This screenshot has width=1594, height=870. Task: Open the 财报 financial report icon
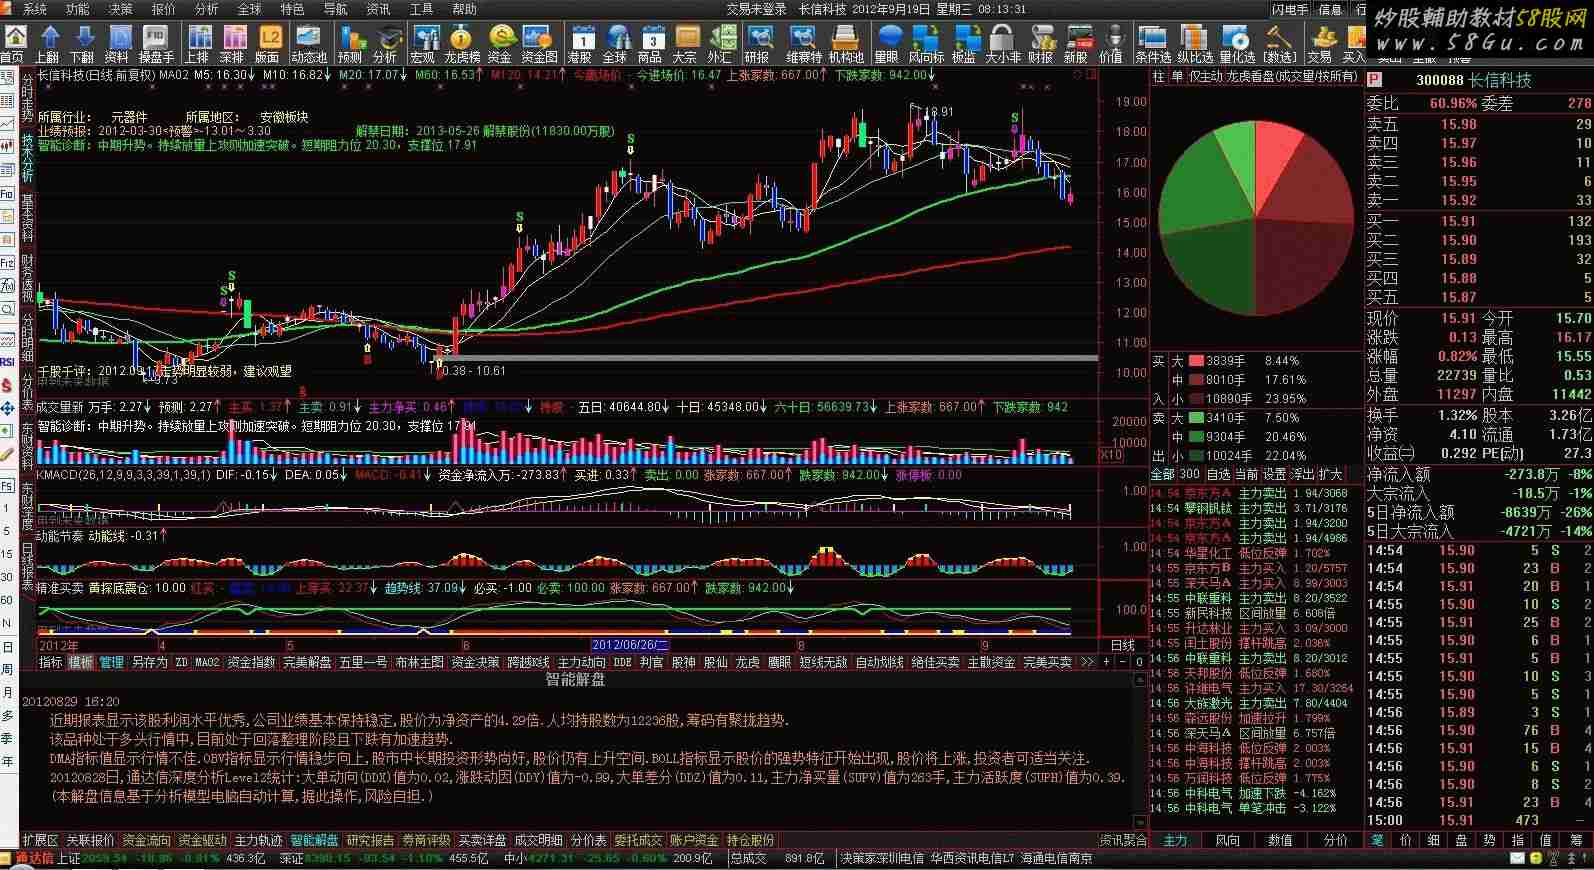1041,44
